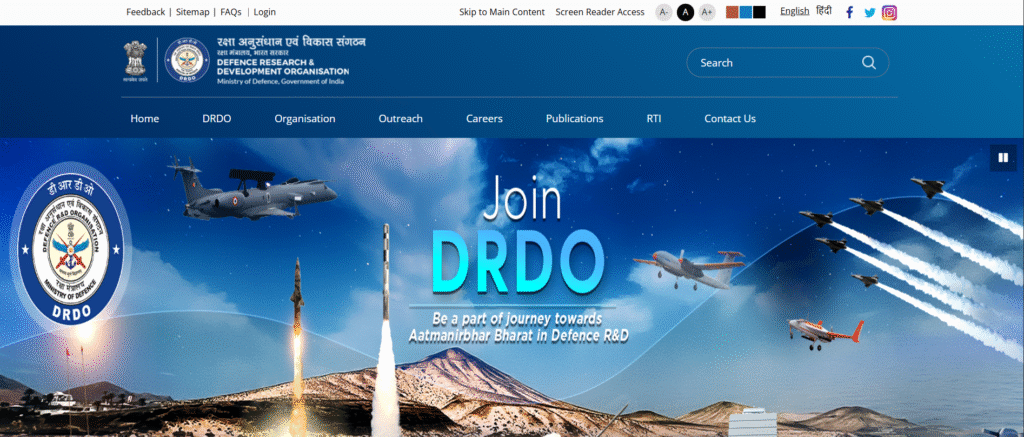Open the Sitemap link
1024x437 pixels.
click(193, 12)
